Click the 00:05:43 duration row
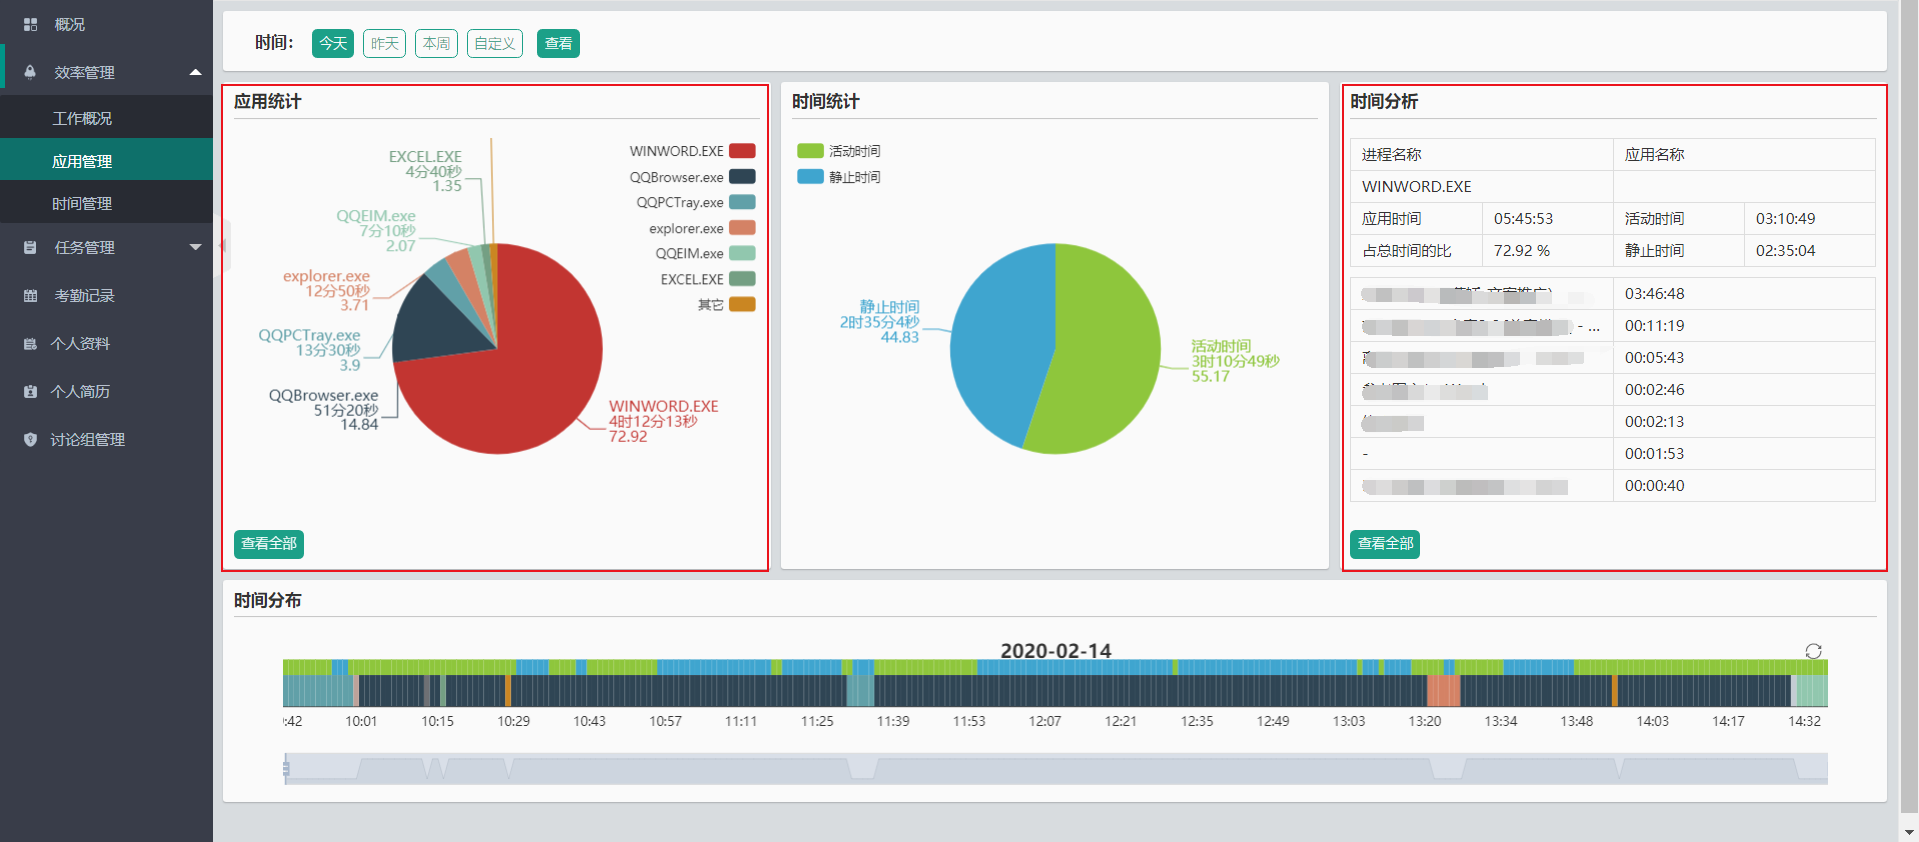 1612,358
